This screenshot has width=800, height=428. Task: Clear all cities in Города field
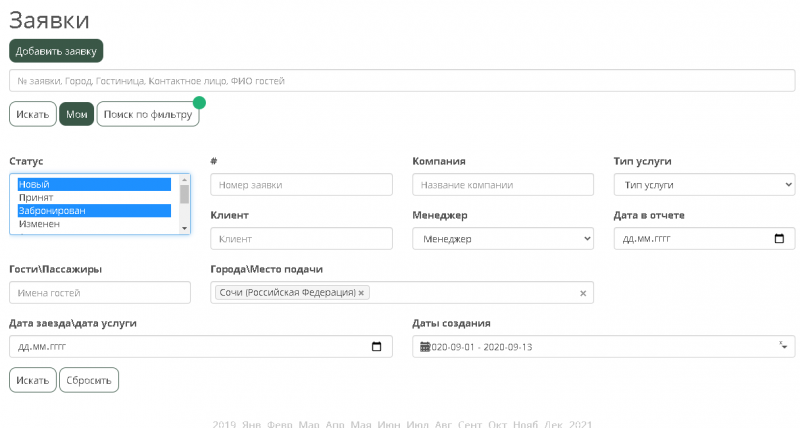(x=583, y=293)
